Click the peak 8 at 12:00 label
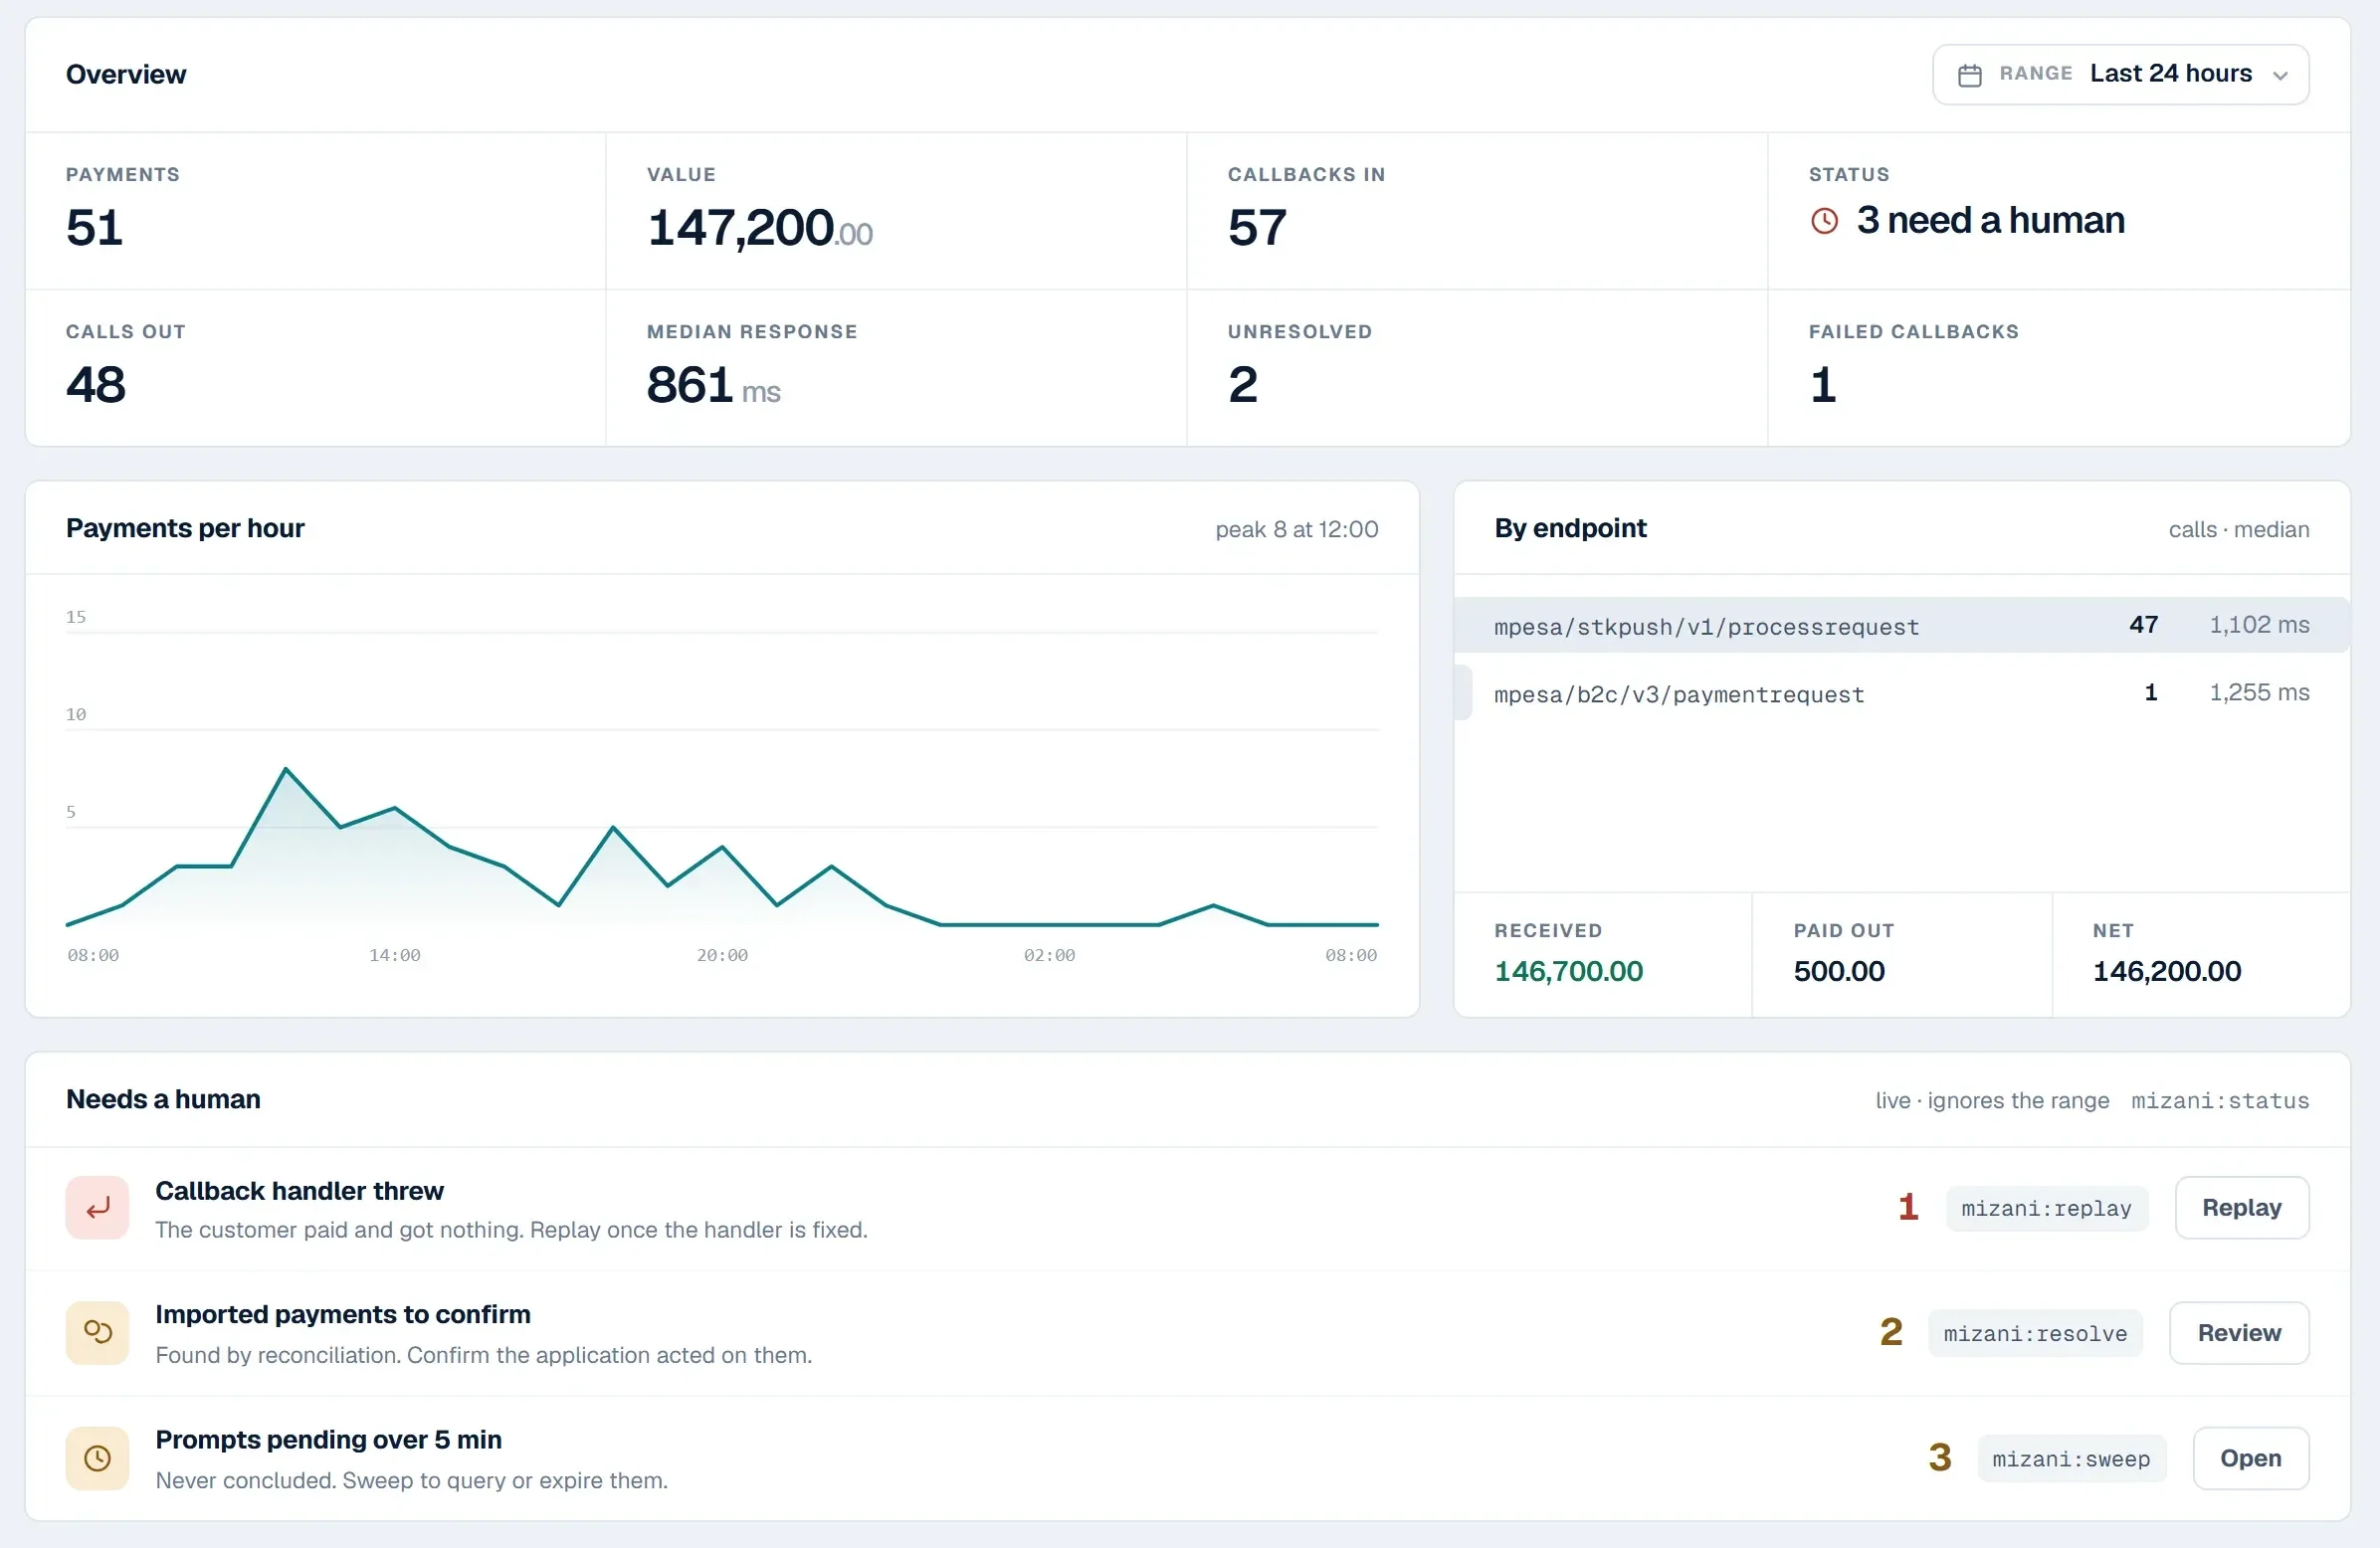2380x1548 pixels. (1297, 530)
